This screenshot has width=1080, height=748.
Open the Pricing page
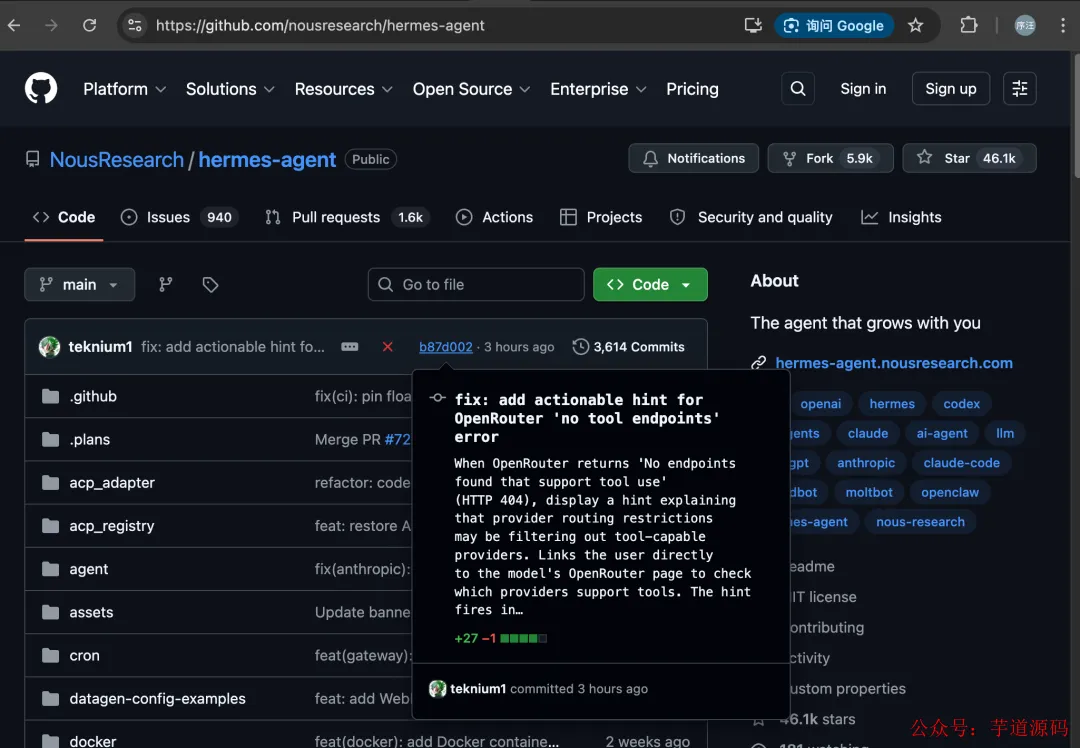coord(692,89)
